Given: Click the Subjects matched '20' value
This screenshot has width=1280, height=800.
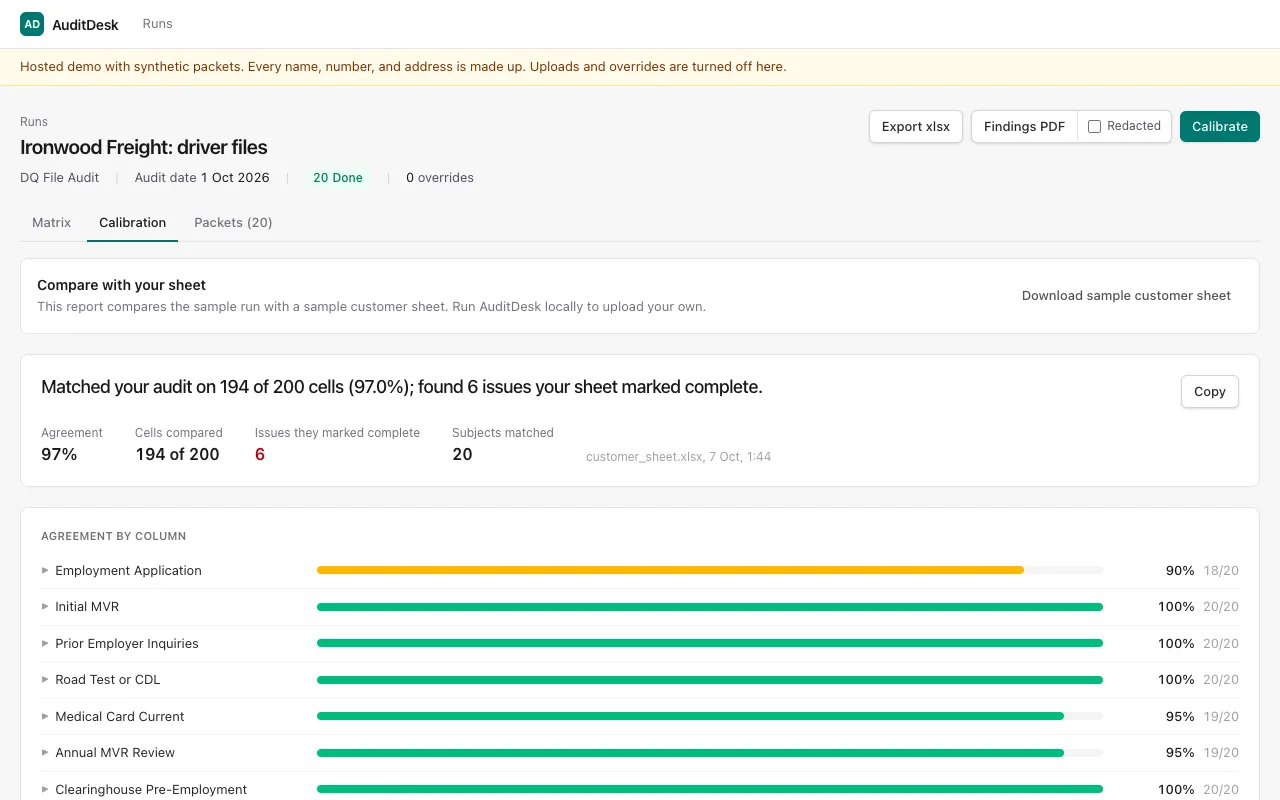Looking at the screenshot, I should click(x=462, y=455).
